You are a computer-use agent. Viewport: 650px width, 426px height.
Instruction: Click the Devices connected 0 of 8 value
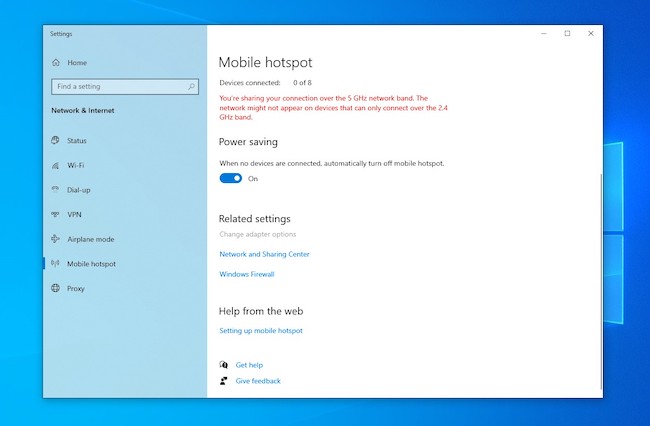tap(302, 82)
